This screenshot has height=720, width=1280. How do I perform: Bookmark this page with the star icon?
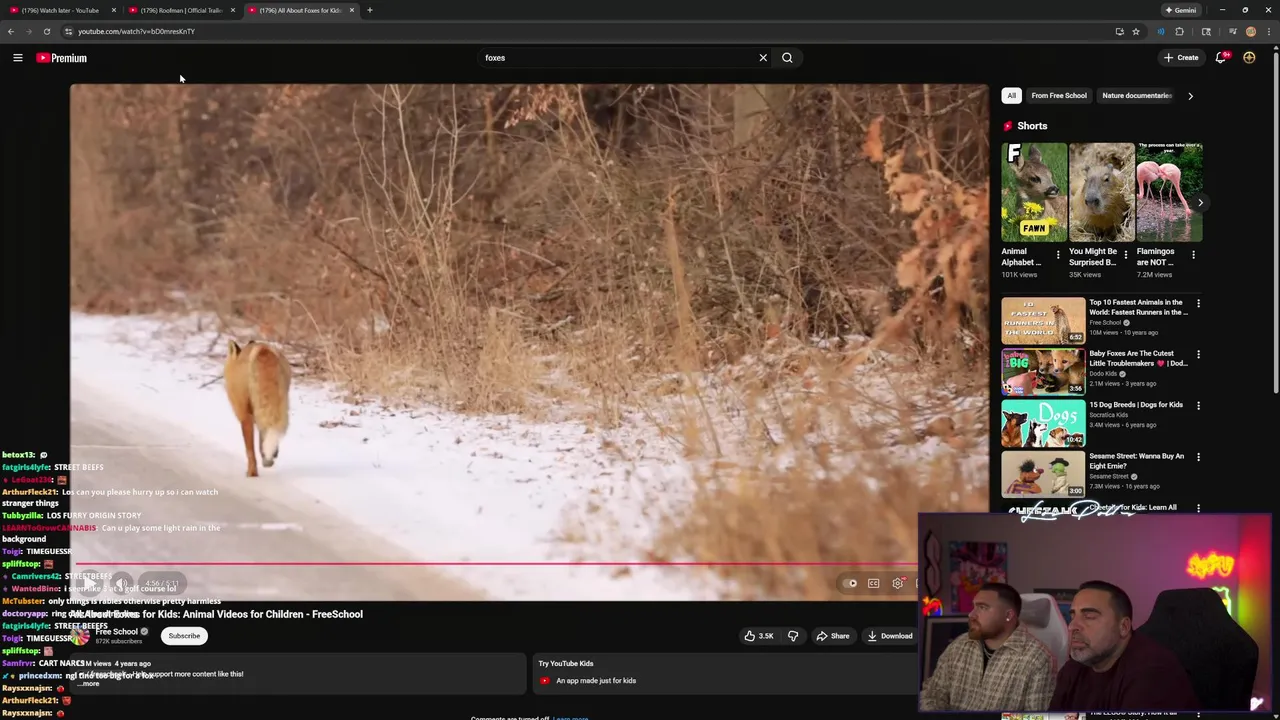pos(1136,31)
